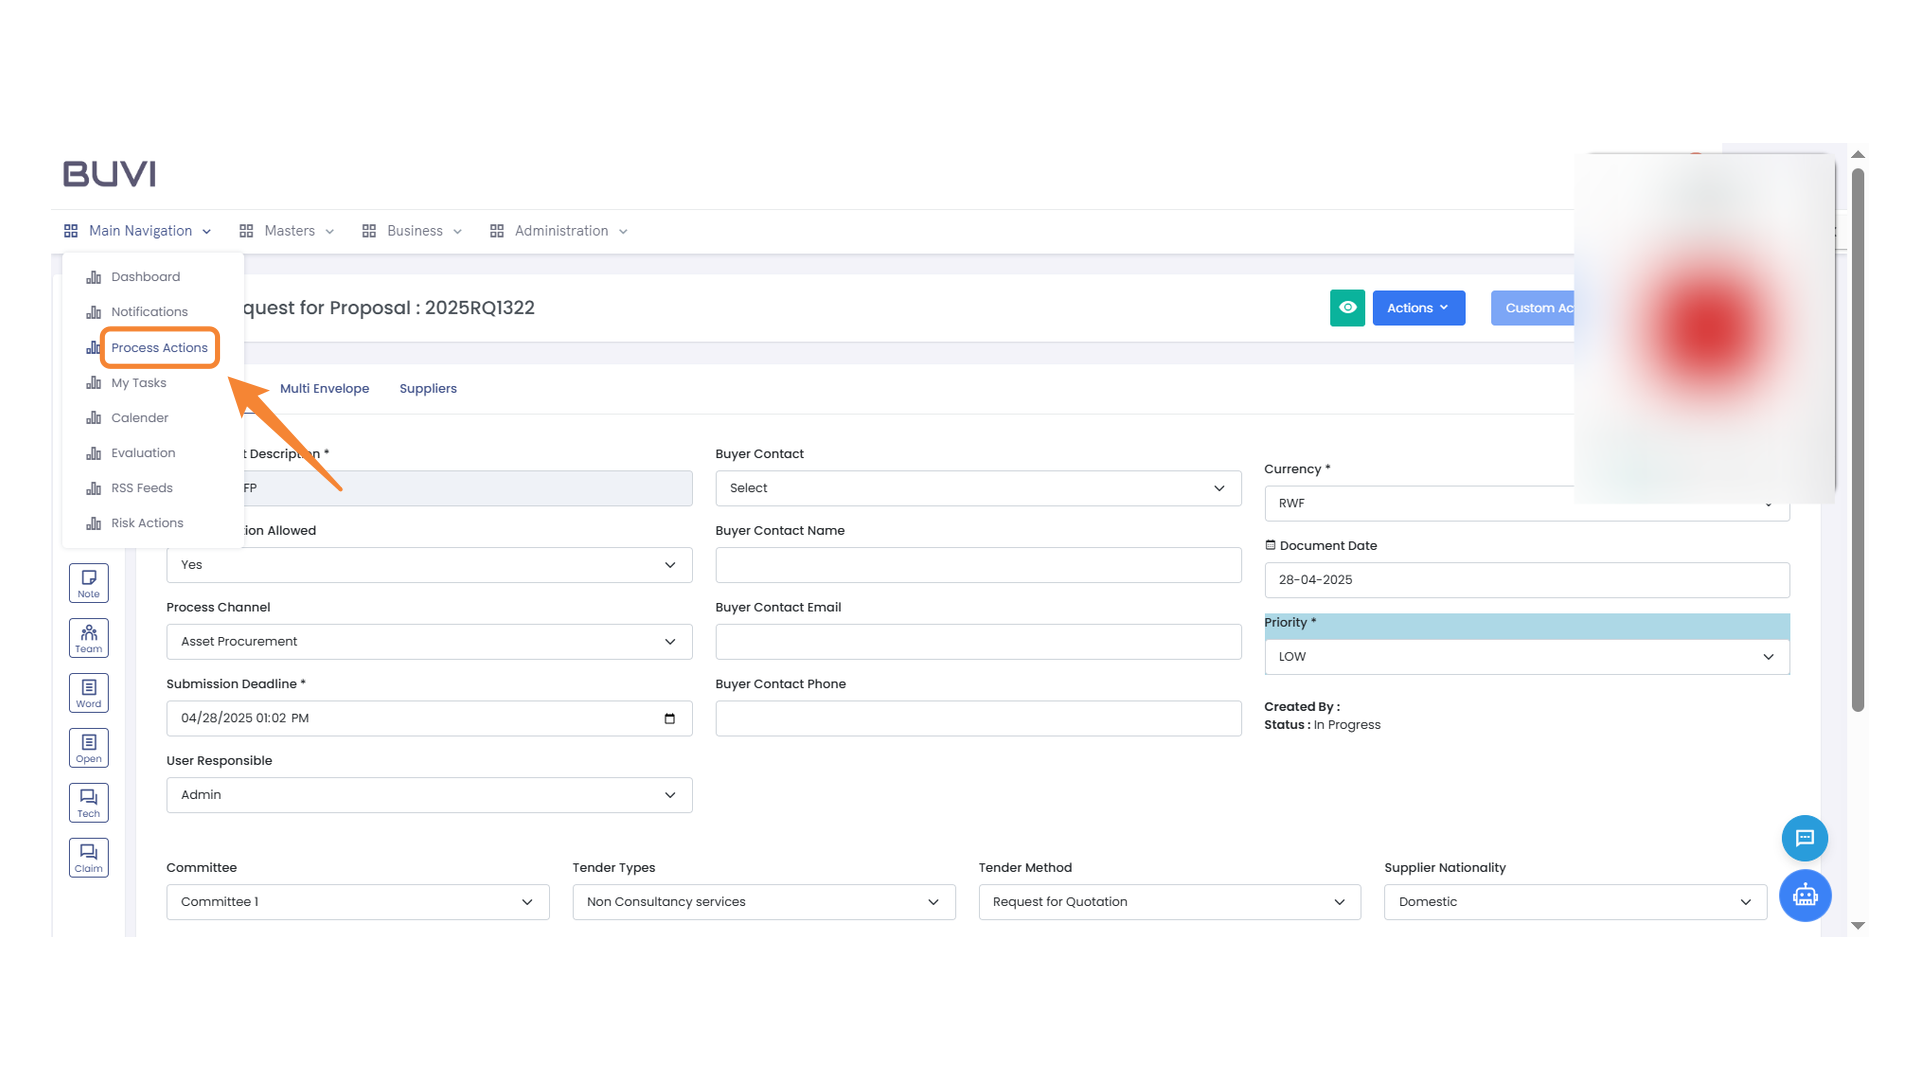Open the Team panel icon
The height and width of the screenshot is (1080, 1920).
coord(88,637)
